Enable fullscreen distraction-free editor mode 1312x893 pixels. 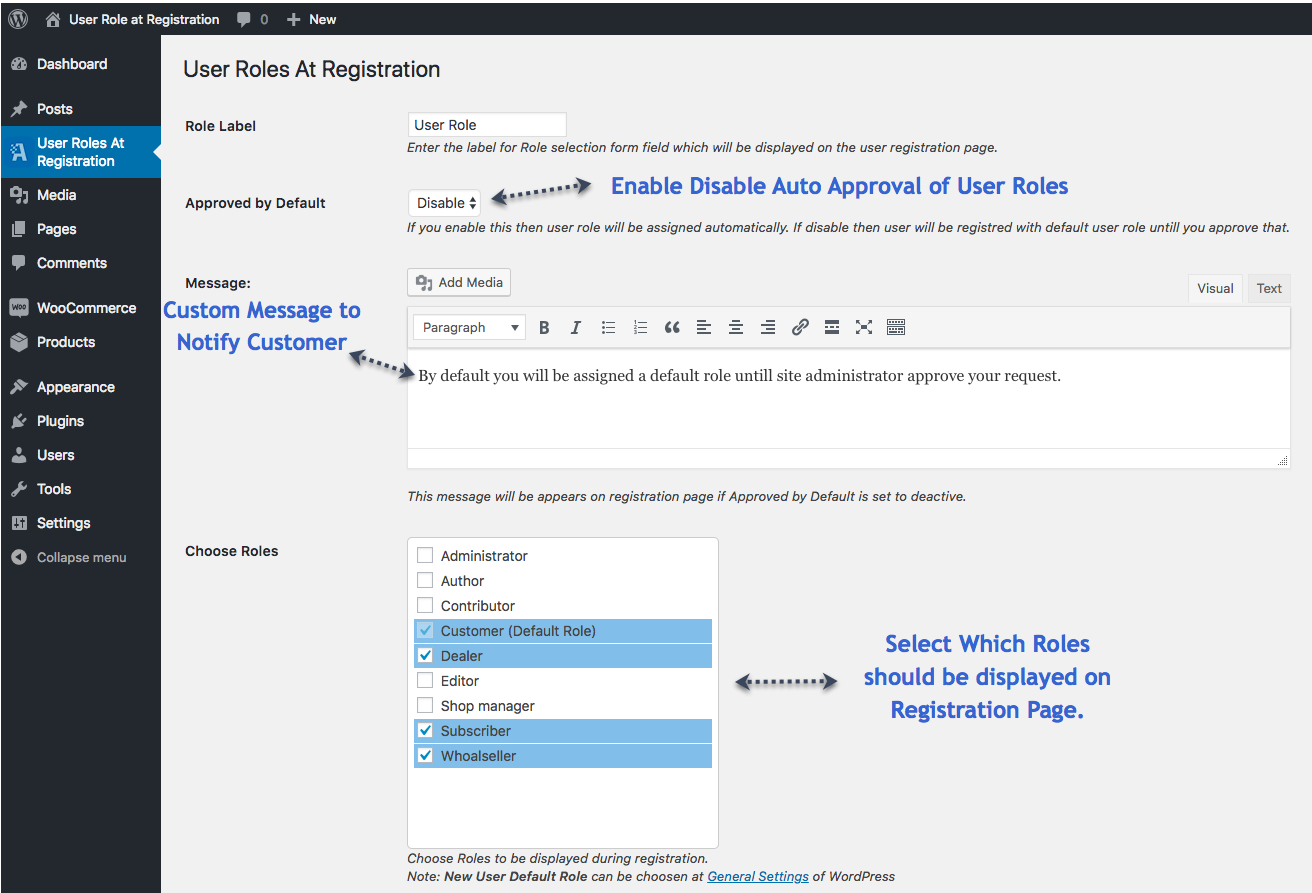click(864, 327)
